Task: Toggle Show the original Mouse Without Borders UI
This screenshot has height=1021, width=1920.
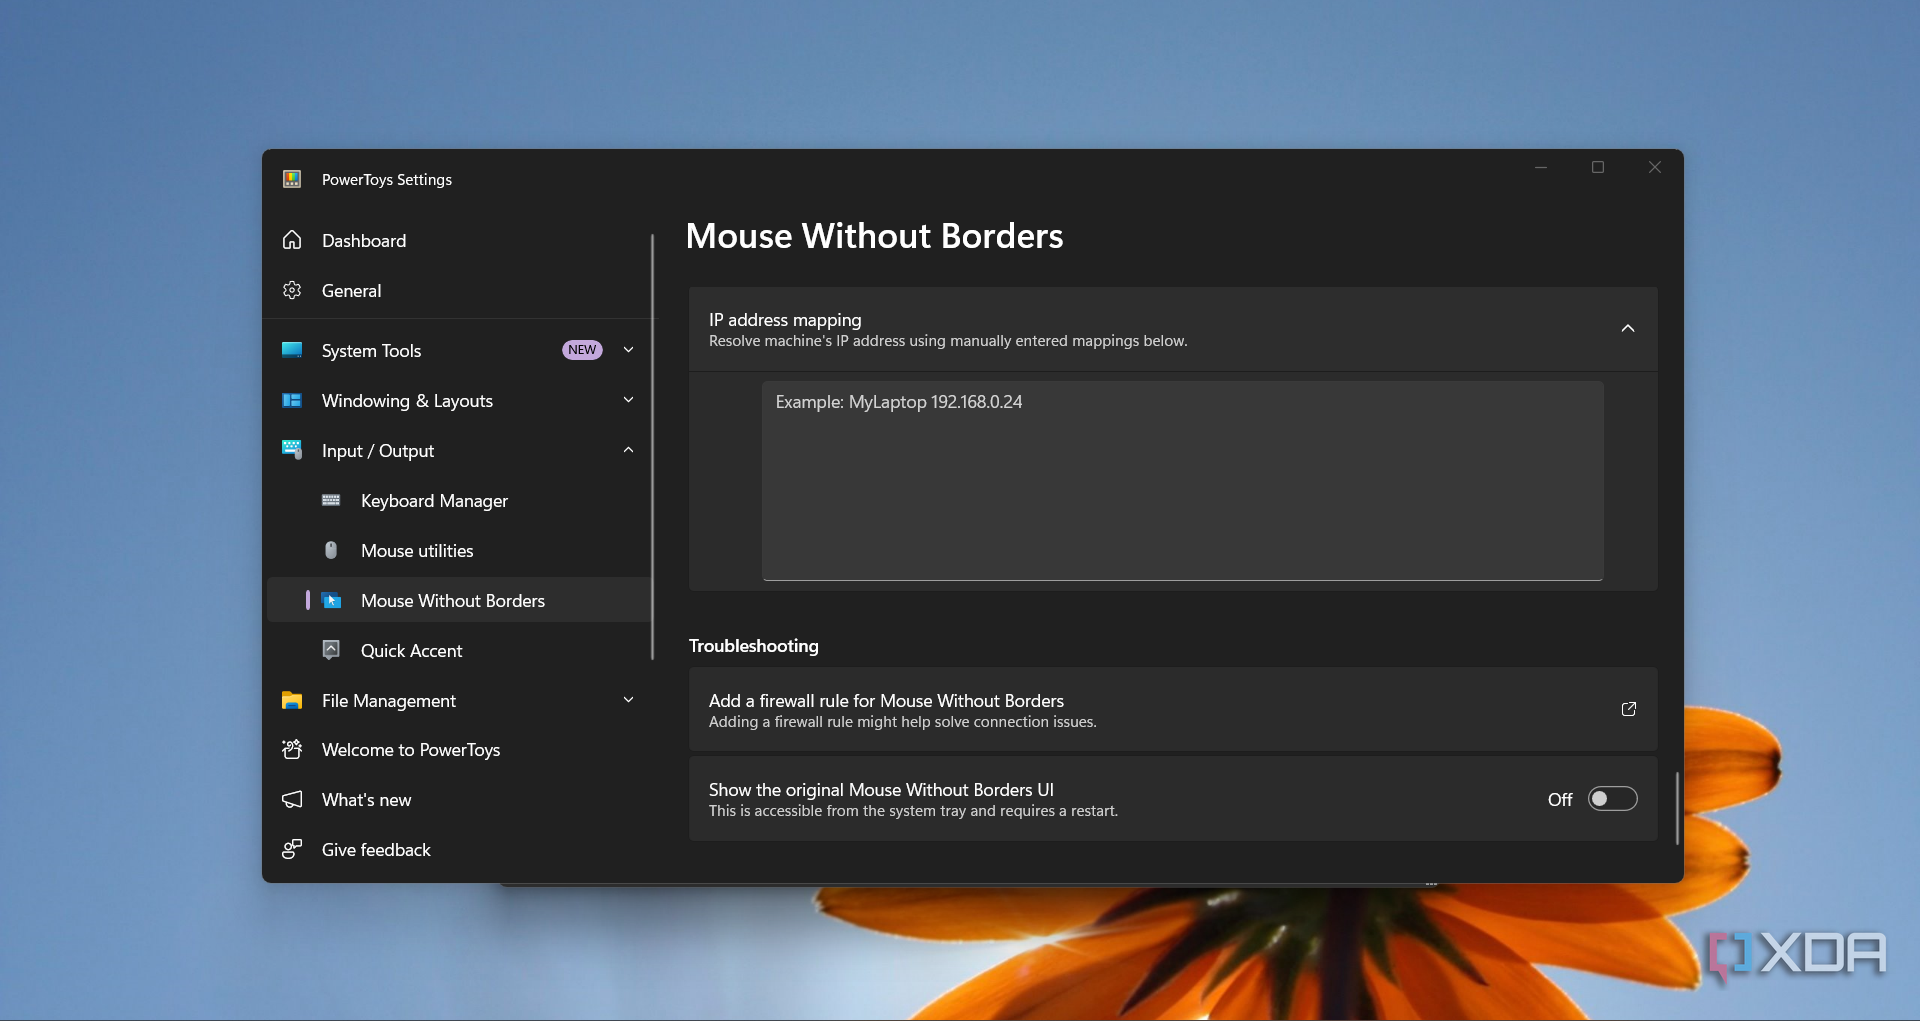Action: 1612,798
